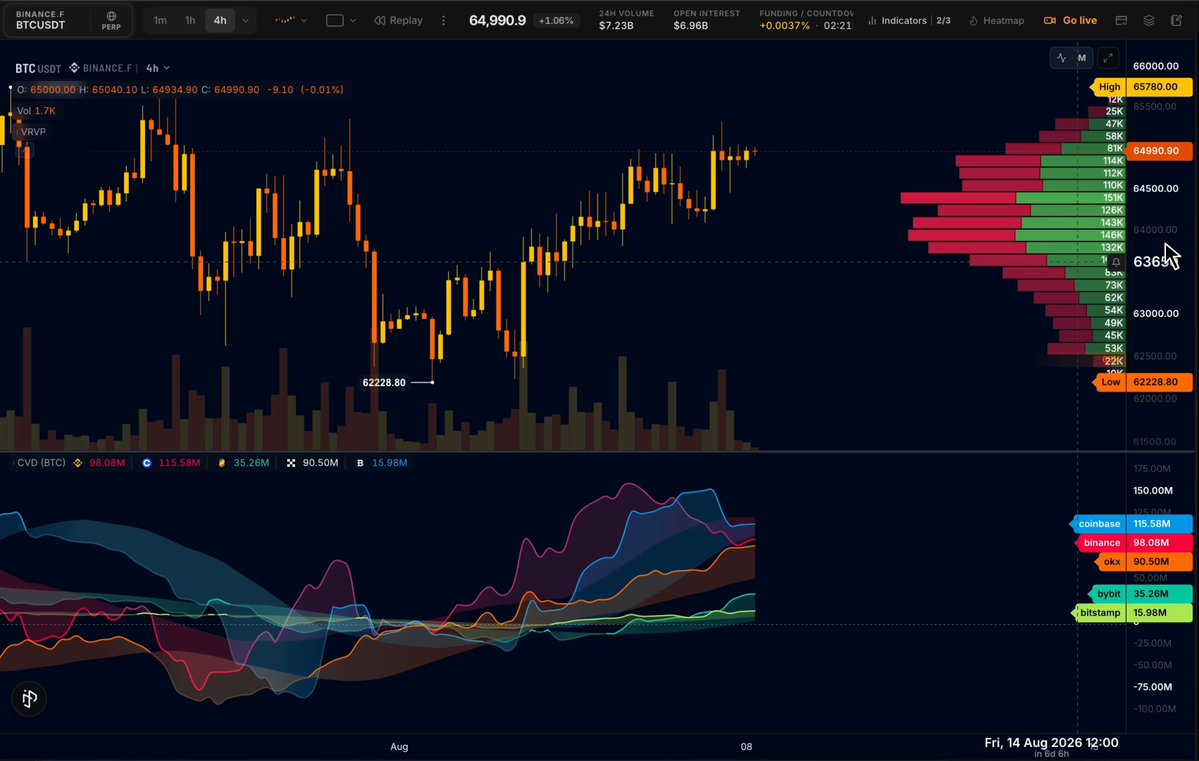Image resolution: width=1199 pixels, height=761 pixels.
Task: Open the layout rectangle dropdown
Action: (341, 21)
